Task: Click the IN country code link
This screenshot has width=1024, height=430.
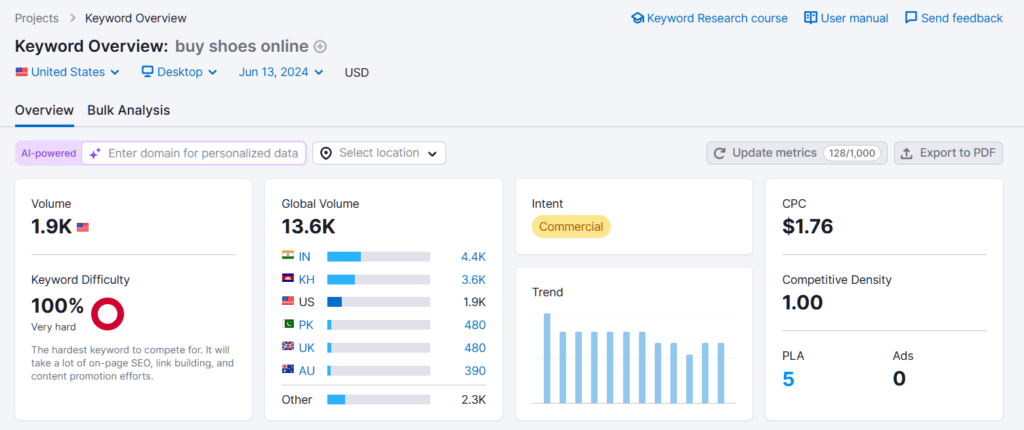Action: point(304,257)
